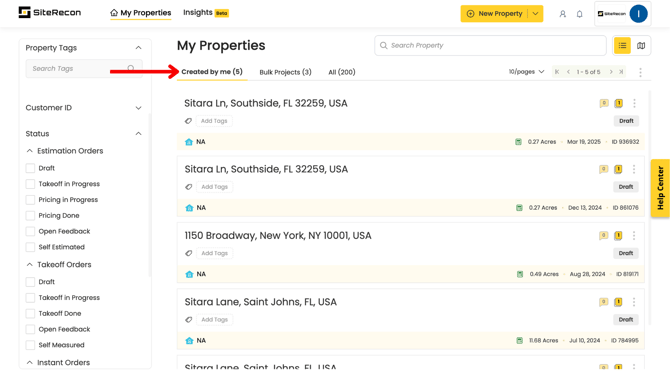Click Add Tags on property ID 861076
The width and height of the screenshot is (670, 377).
[215, 187]
